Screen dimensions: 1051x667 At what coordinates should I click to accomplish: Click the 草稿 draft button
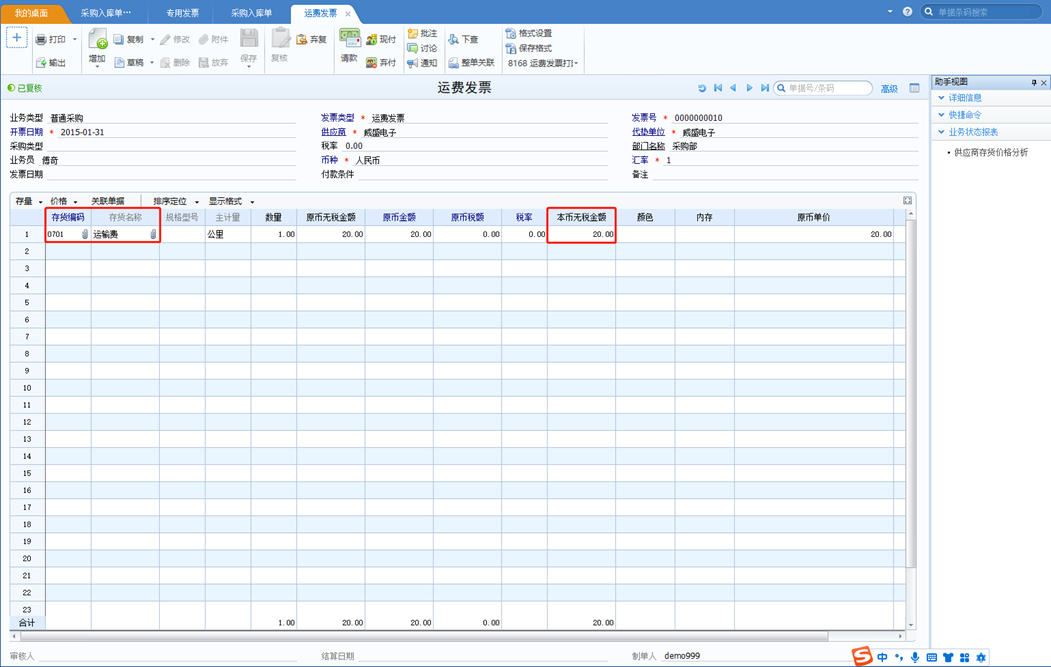pos(129,62)
